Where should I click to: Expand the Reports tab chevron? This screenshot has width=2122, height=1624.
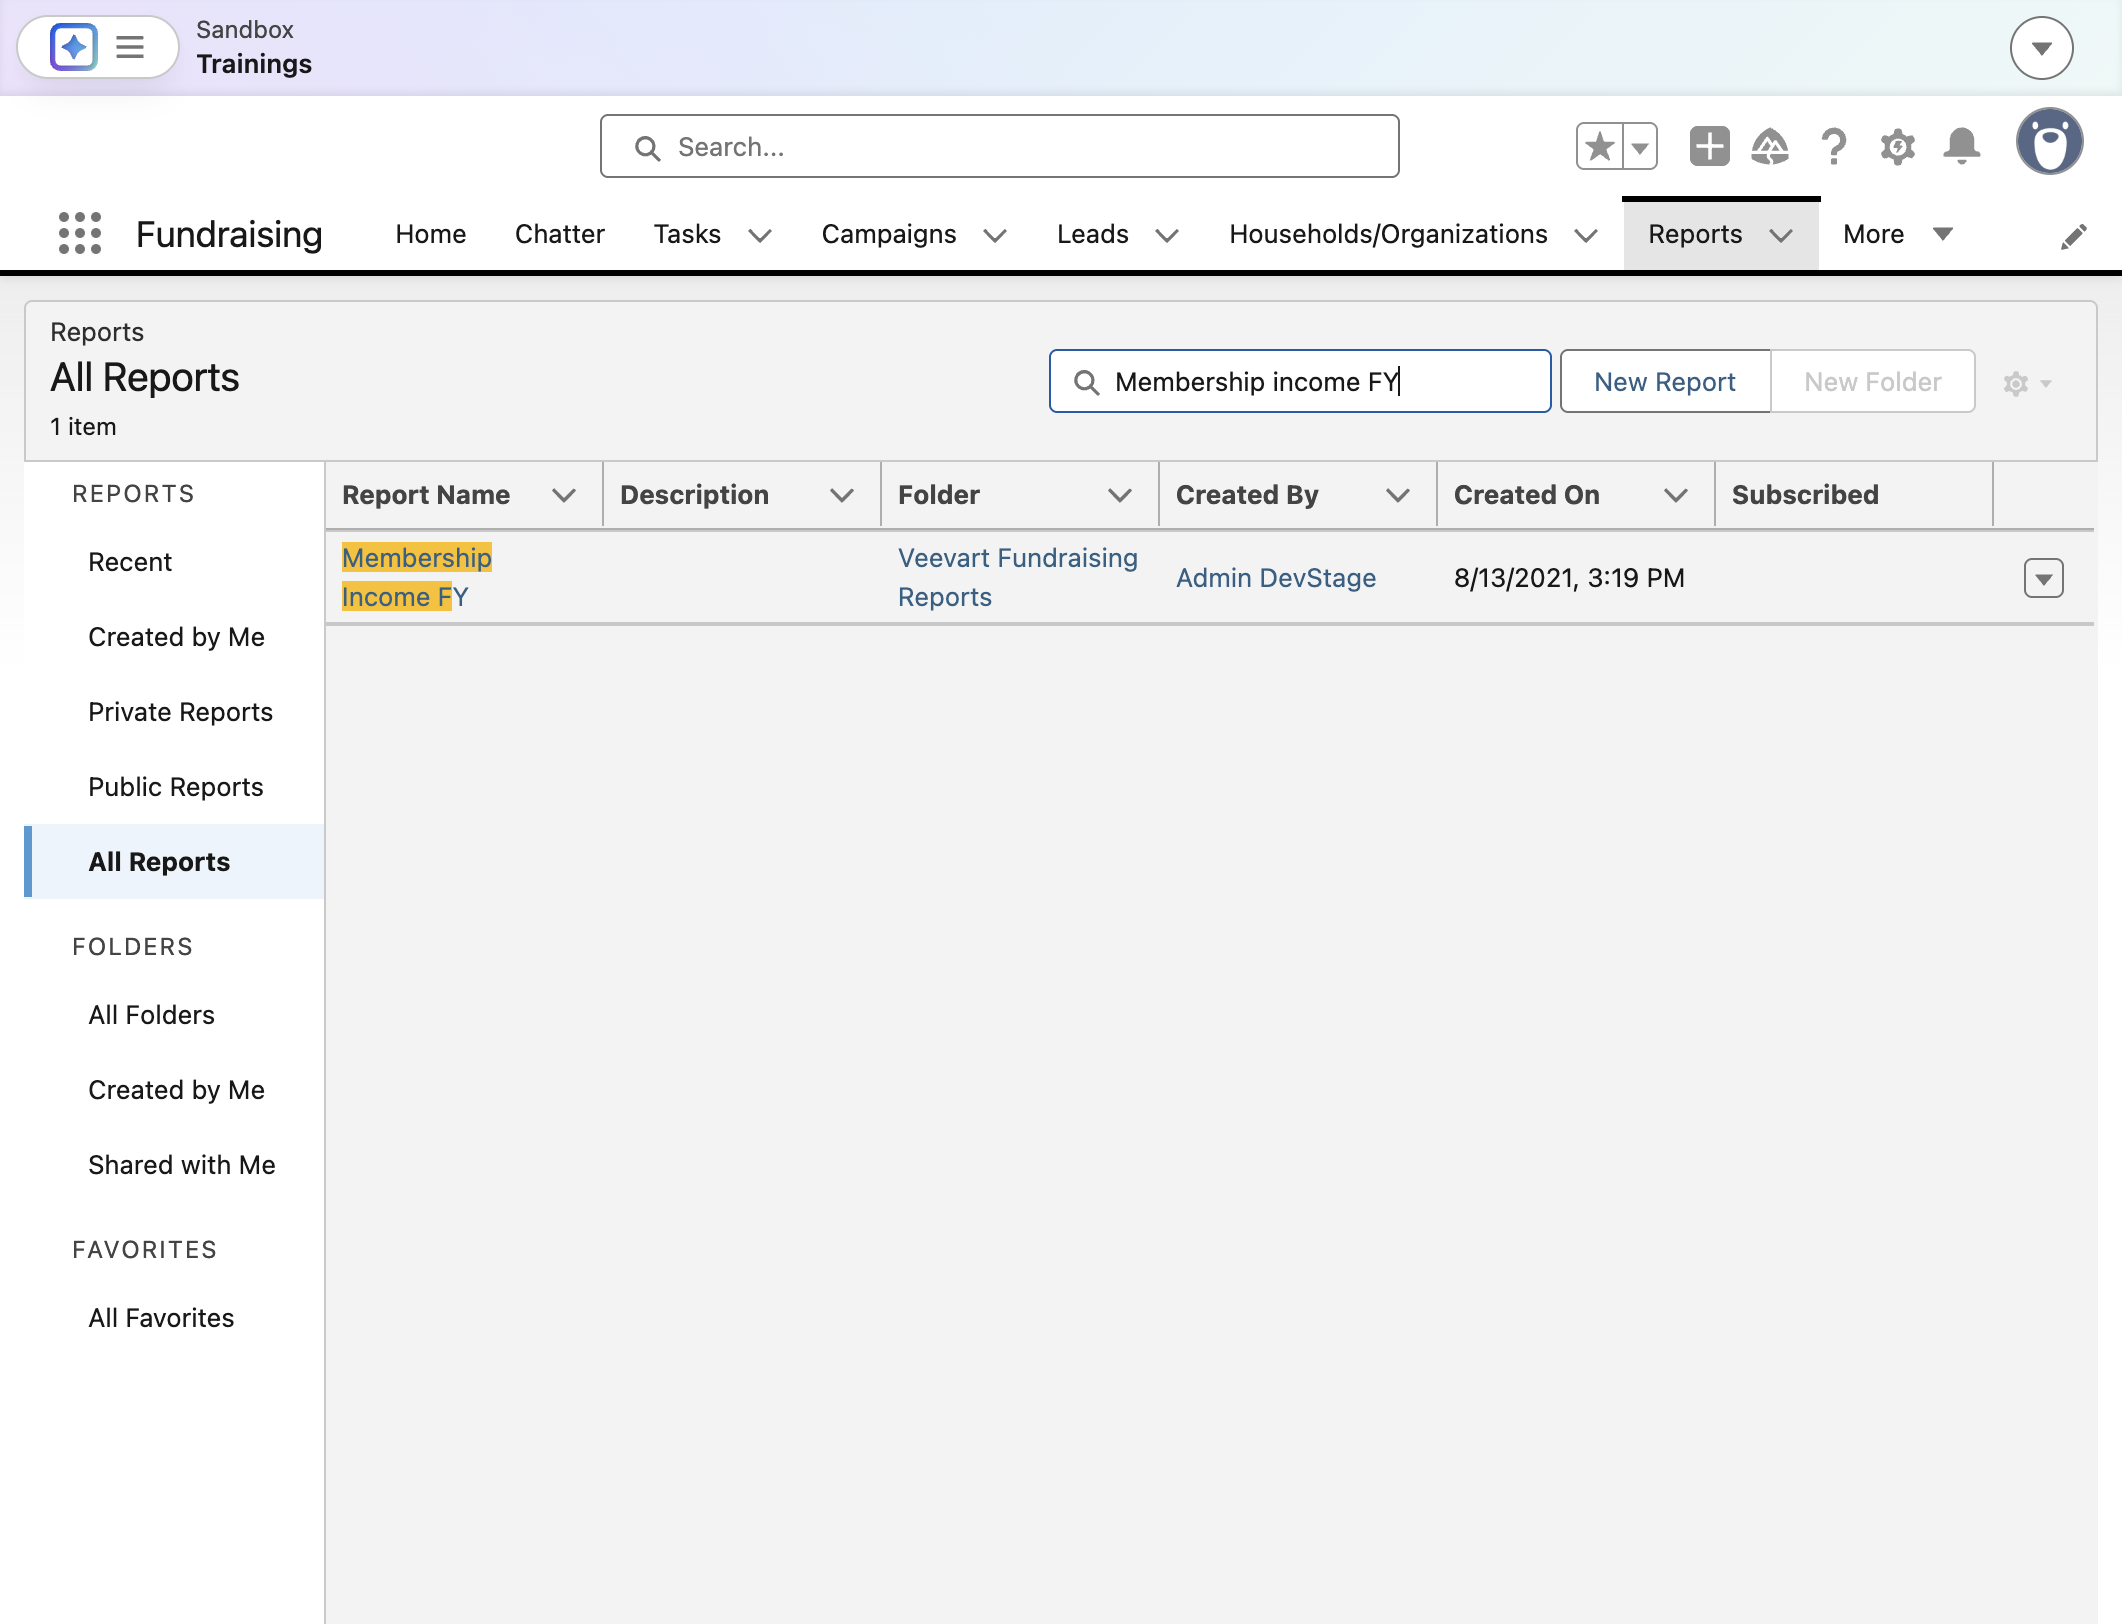1780,235
